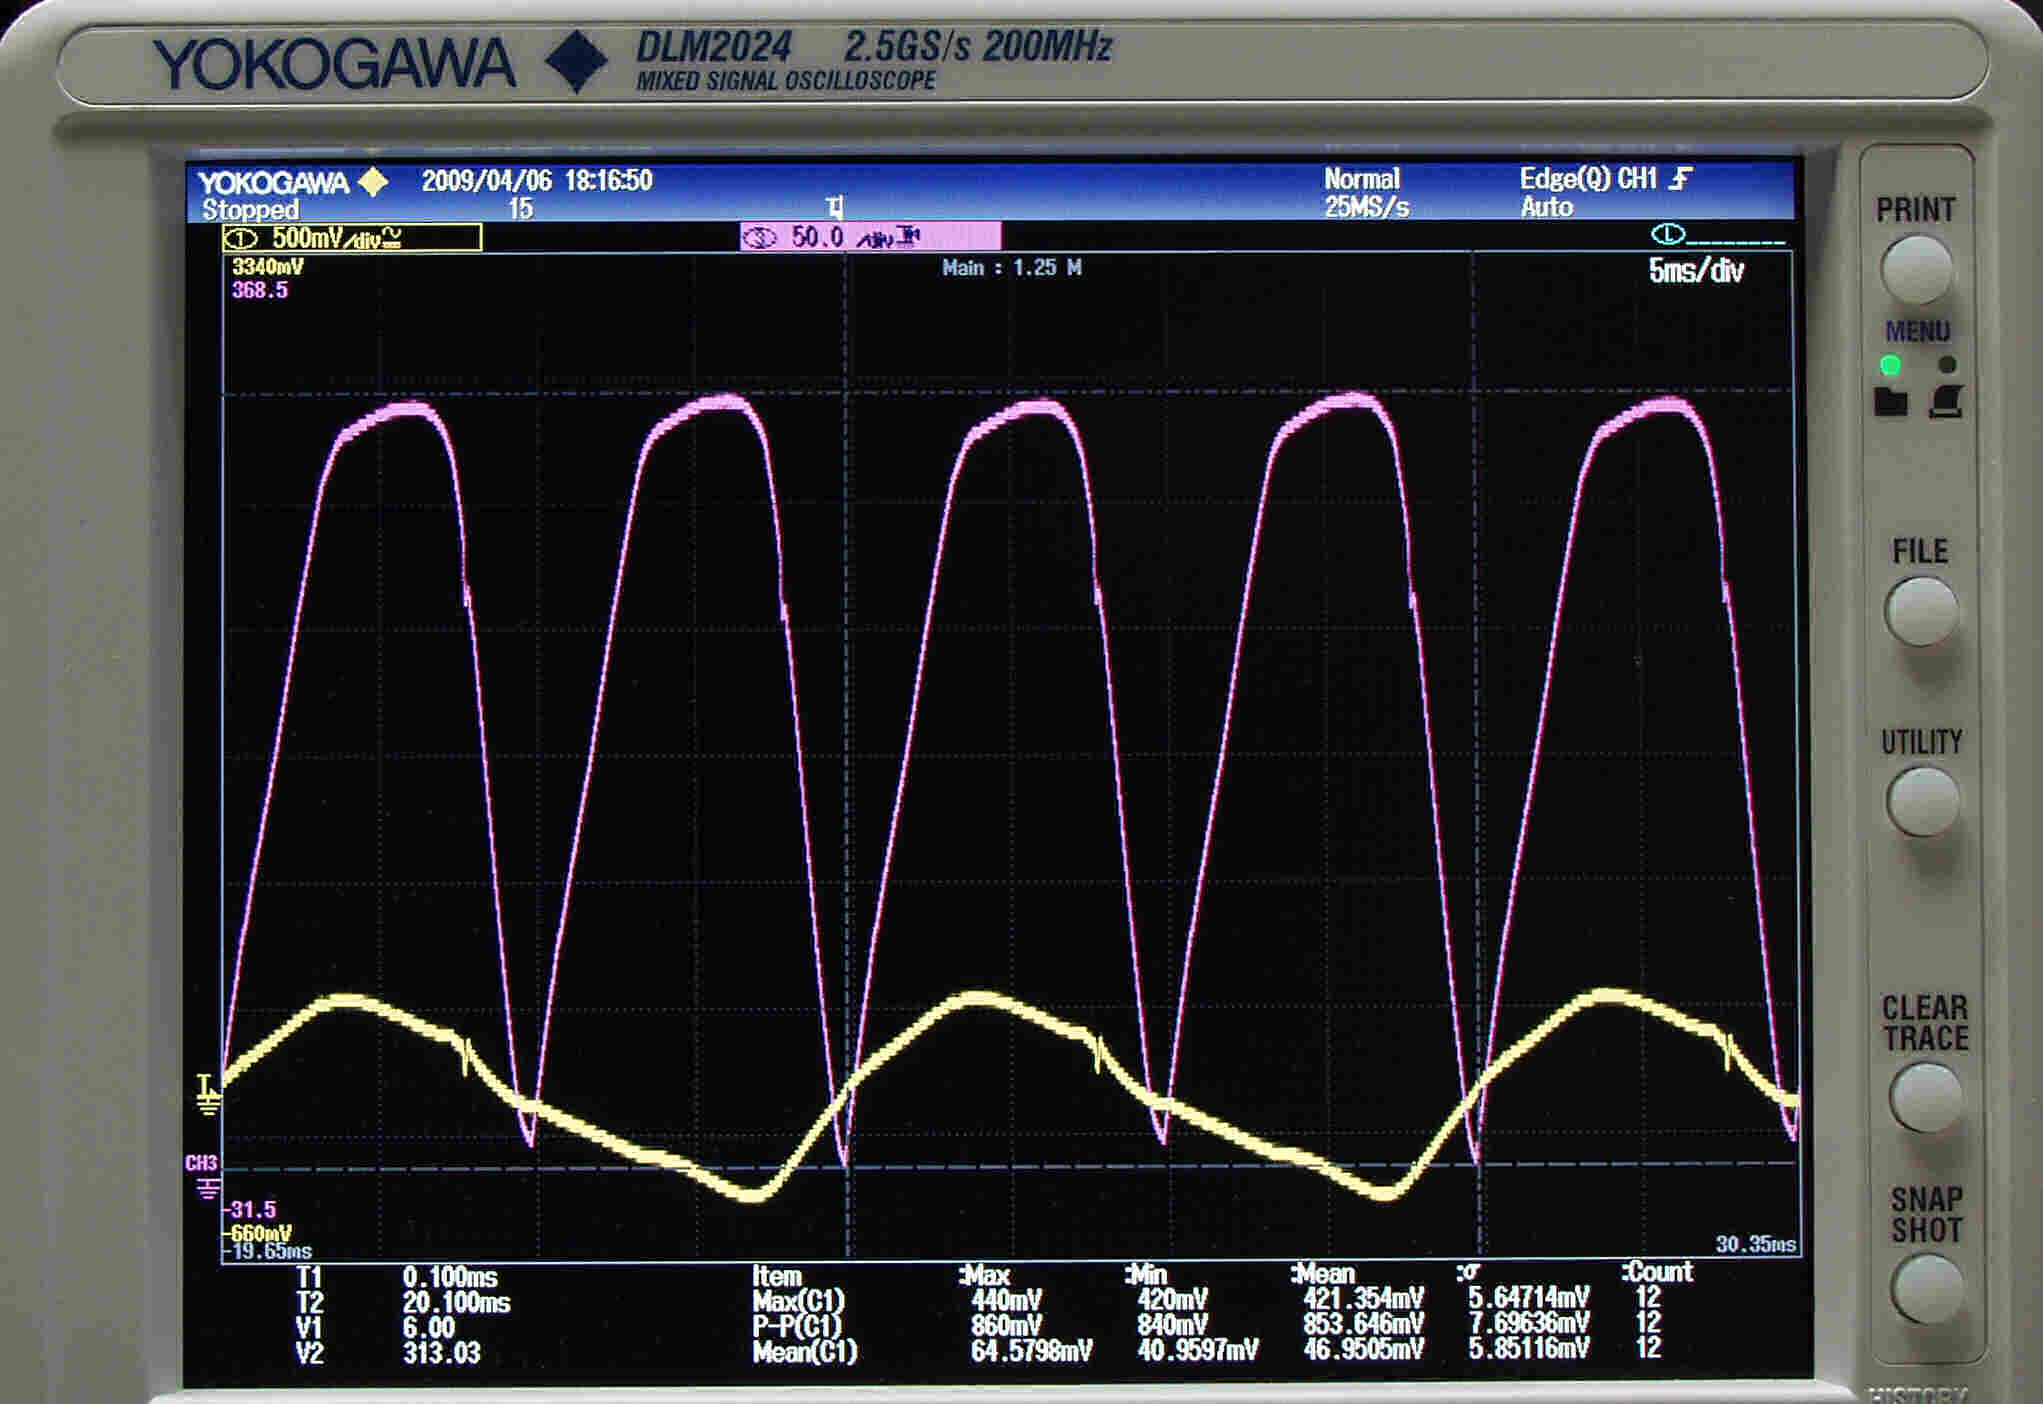Click the Stopped acquisition status text
Viewport: 2043px width, 1404px height.
pyautogui.click(x=250, y=210)
